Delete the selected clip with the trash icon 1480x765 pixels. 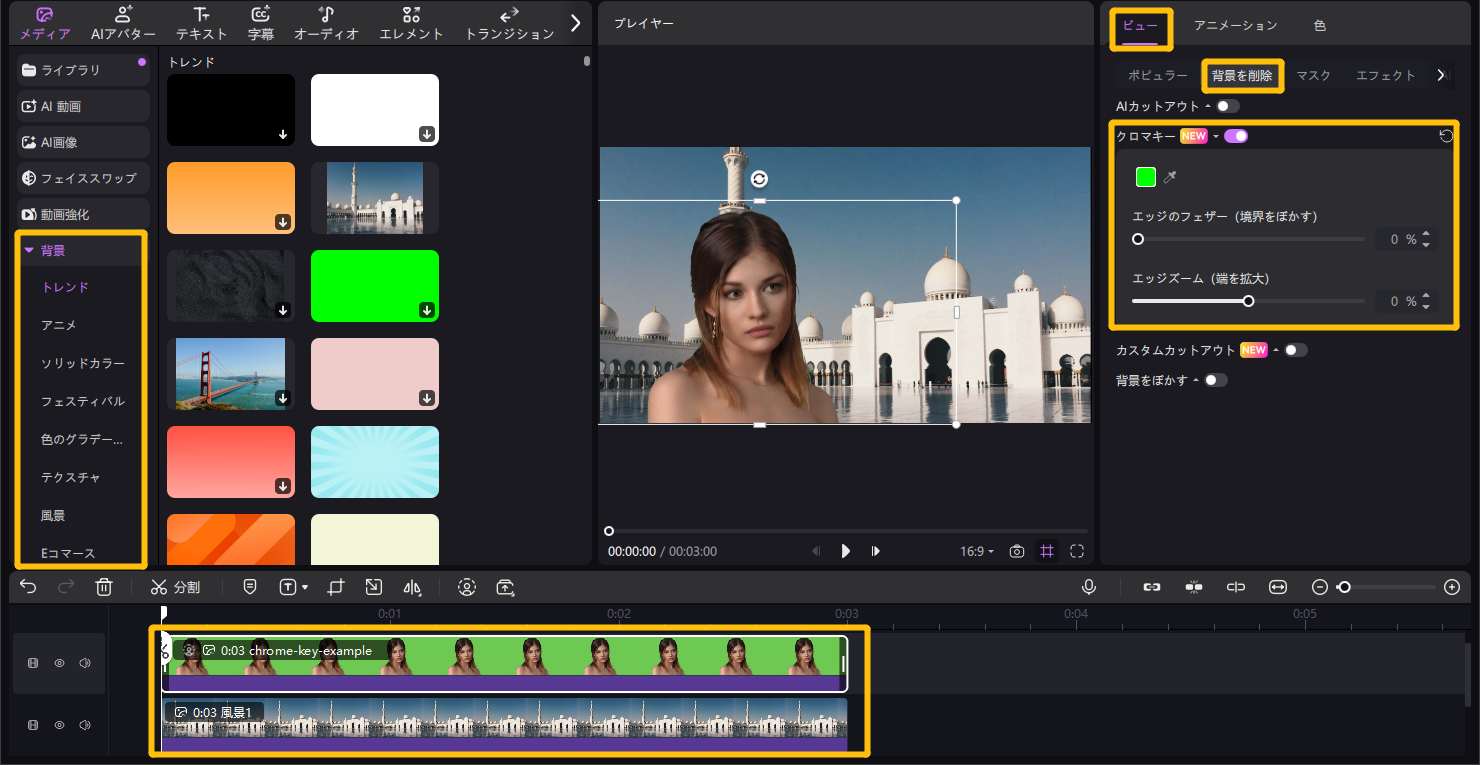pyautogui.click(x=104, y=587)
